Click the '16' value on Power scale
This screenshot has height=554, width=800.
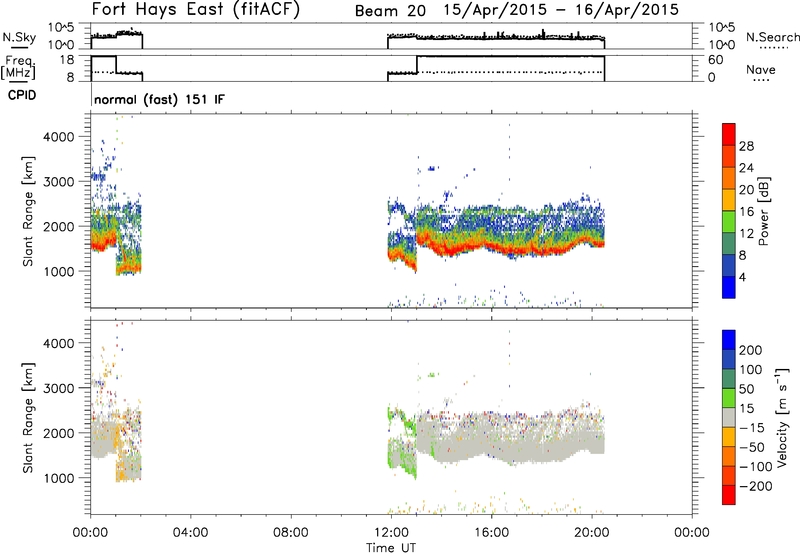[x=746, y=211]
